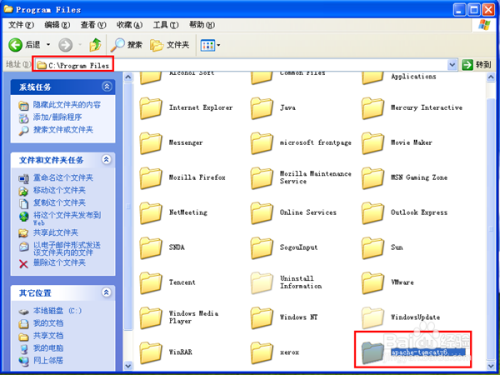Open the 查看(V) menu
The height and width of the screenshot is (375, 500).
tap(93, 25)
